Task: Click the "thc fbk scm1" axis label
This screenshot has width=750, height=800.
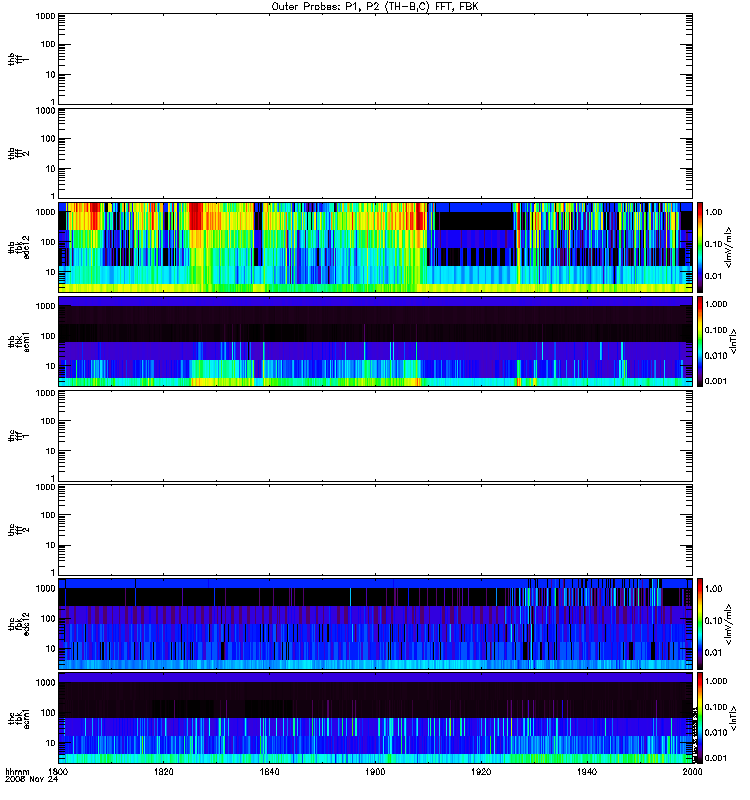Action: click(x=18, y=718)
